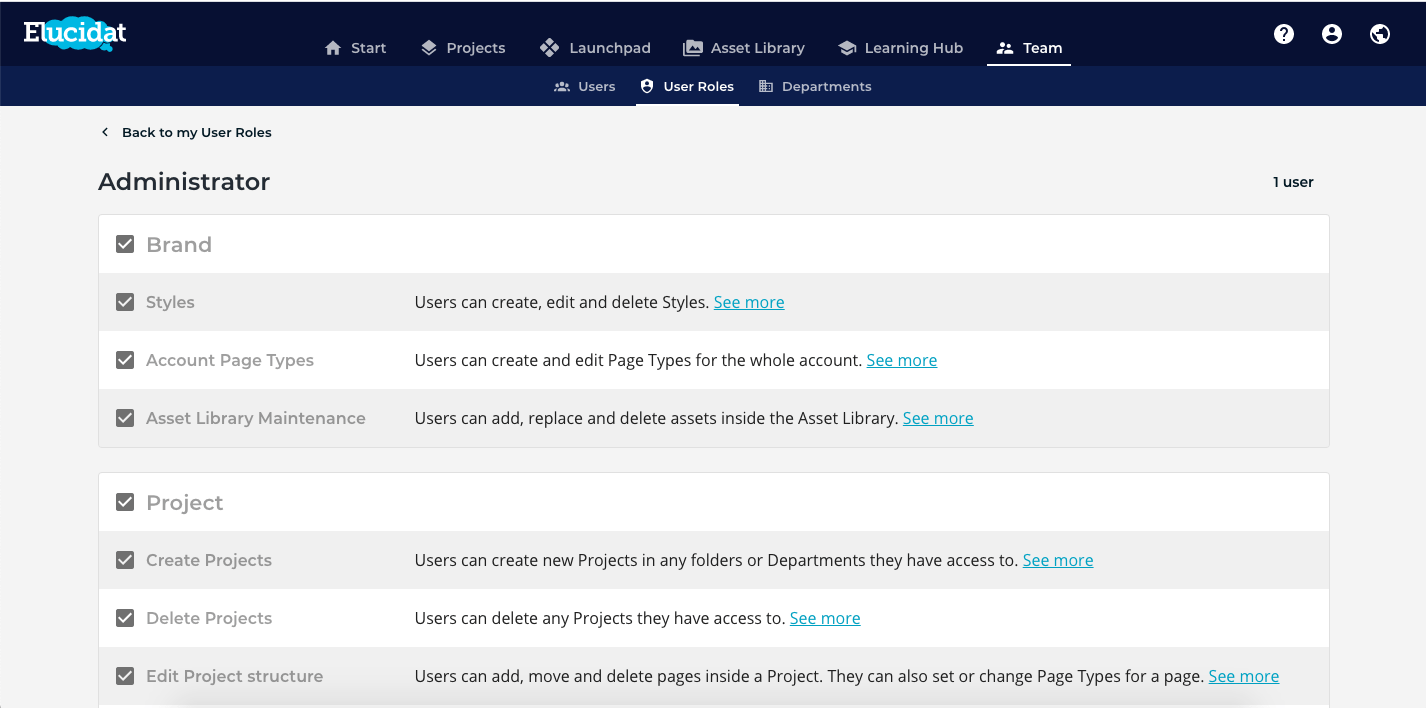Screen dimensions: 1426x708
Task: Open the help question mark icon
Action: (x=1284, y=34)
